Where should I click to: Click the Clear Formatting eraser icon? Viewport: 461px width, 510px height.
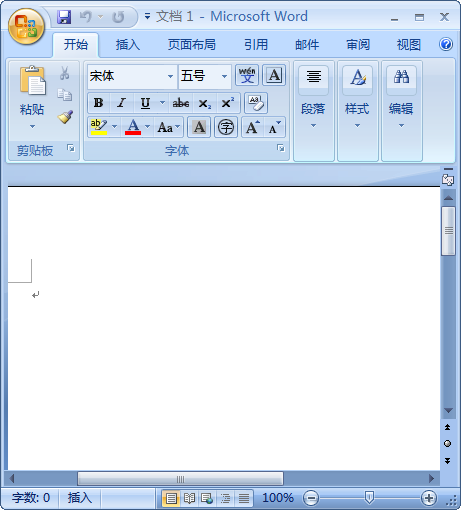coord(256,103)
